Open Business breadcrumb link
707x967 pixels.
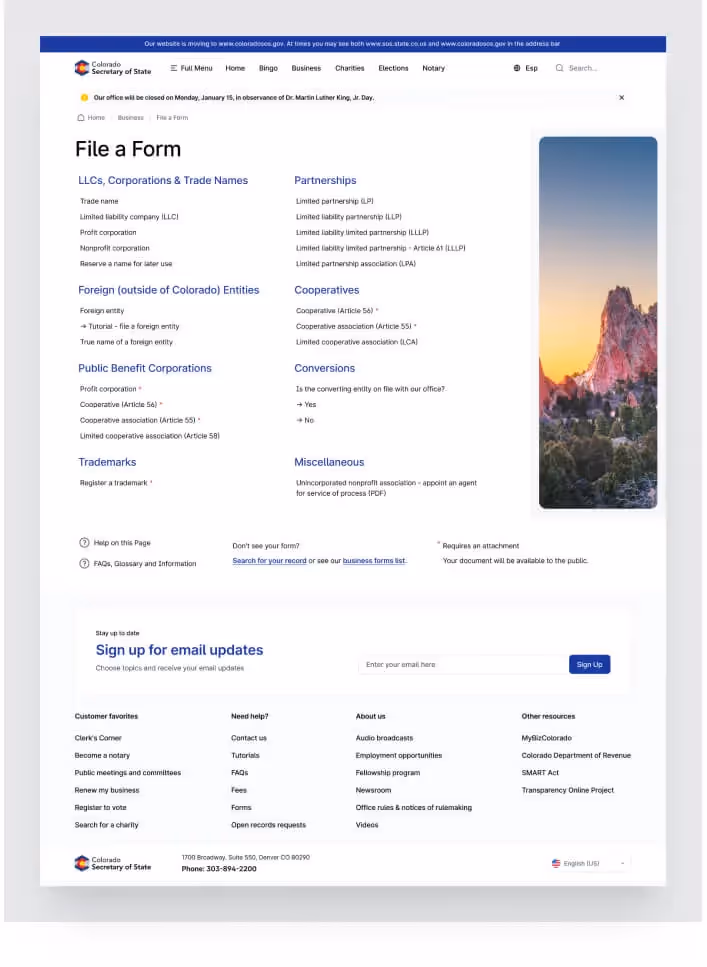pos(130,117)
